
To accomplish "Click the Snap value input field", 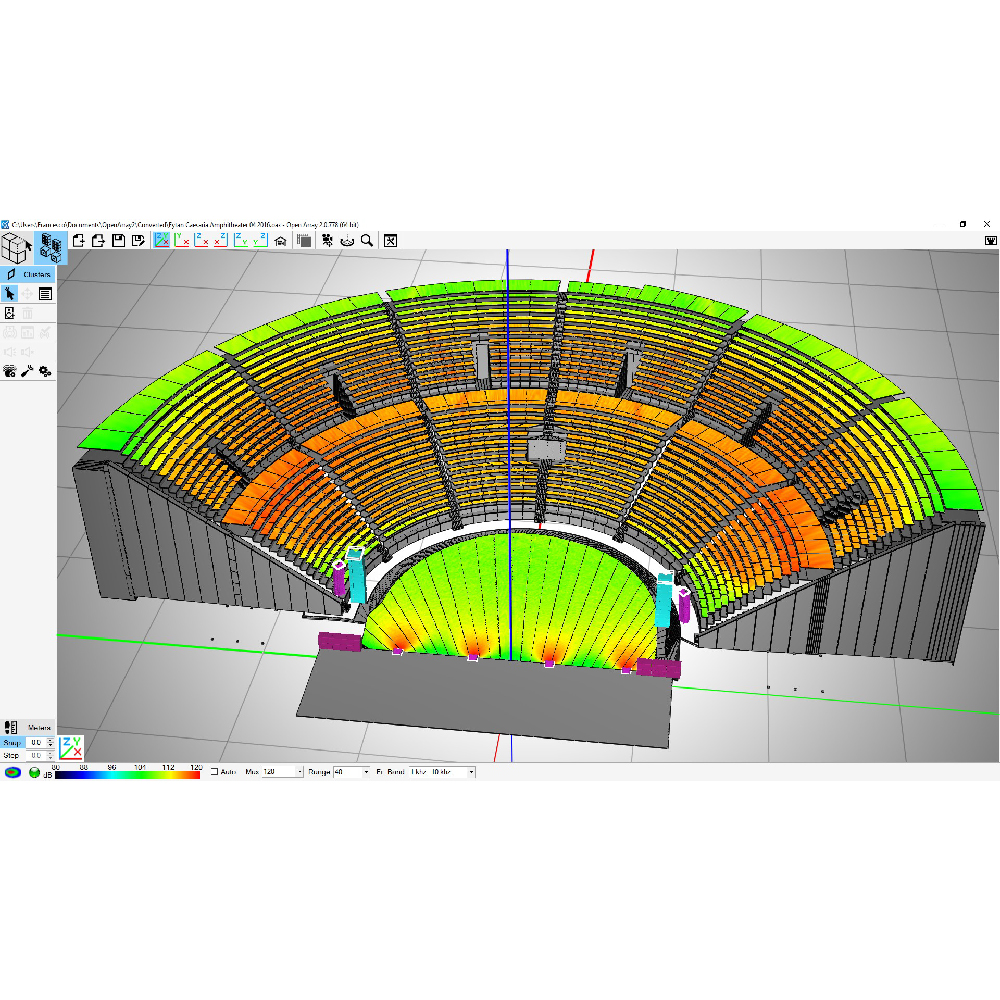I will pyautogui.click(x=35, y=742).
